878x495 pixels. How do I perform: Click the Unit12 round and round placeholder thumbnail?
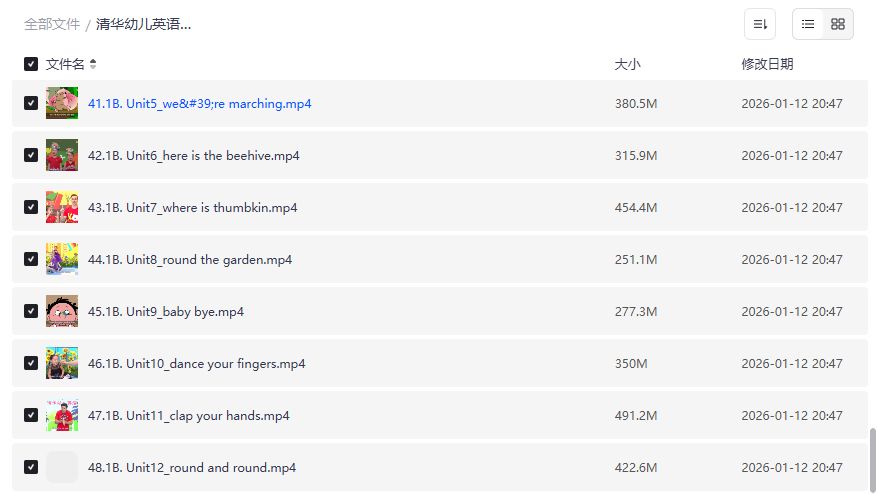point(62,468)
